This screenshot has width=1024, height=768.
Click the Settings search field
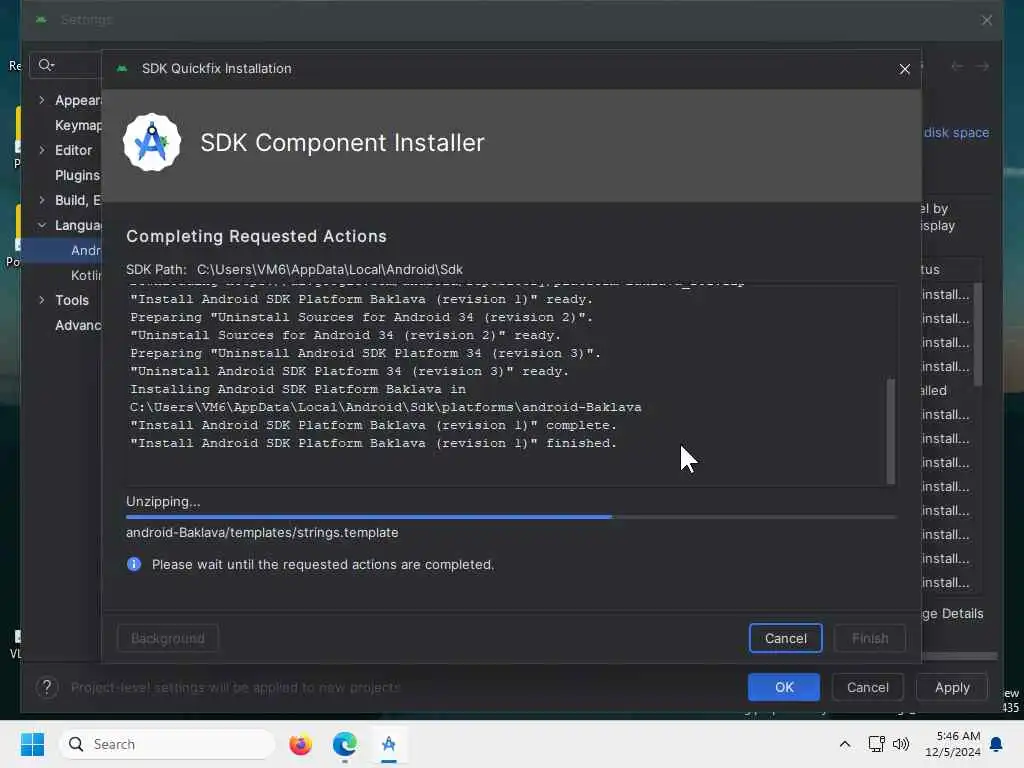[x=65, y=65]
